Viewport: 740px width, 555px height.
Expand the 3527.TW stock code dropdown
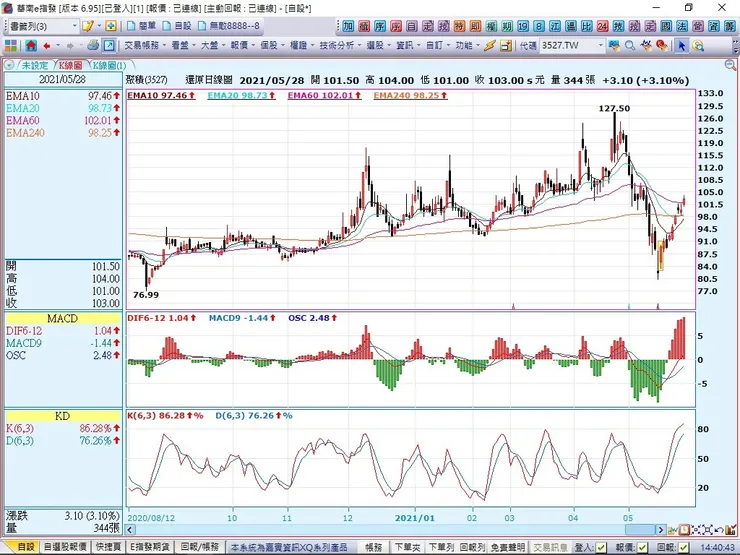click(601, 45)
